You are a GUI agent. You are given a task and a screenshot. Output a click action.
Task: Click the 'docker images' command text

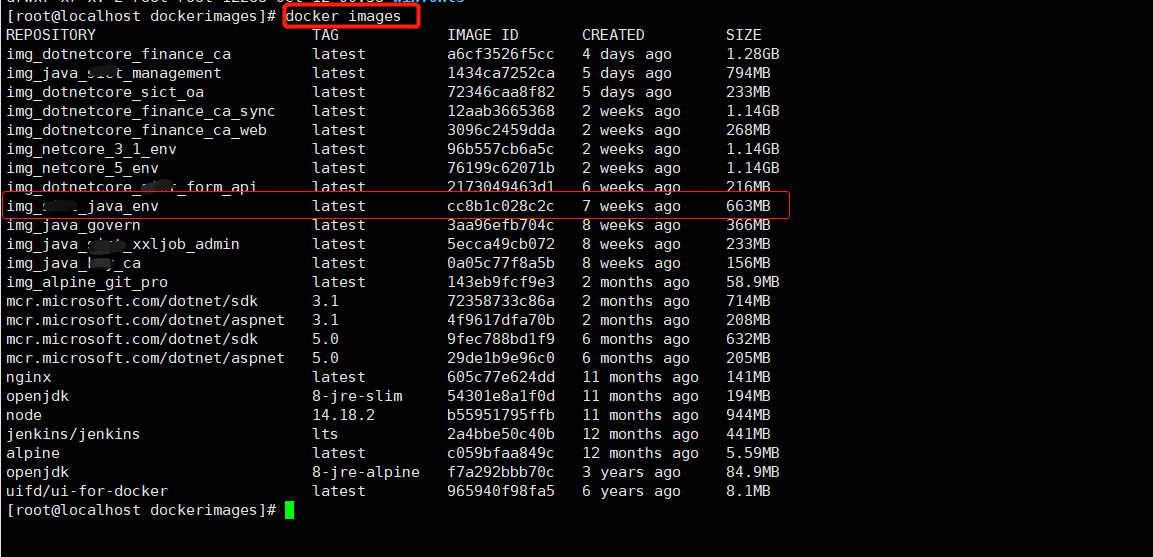coord(343,16)
